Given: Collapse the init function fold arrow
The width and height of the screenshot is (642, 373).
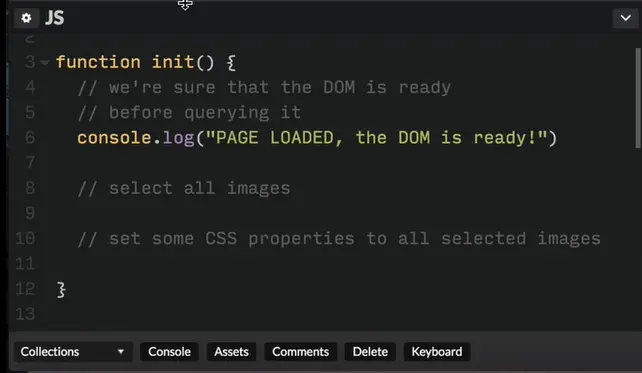Looking at the screenshot, I should [x=45, y=63].
